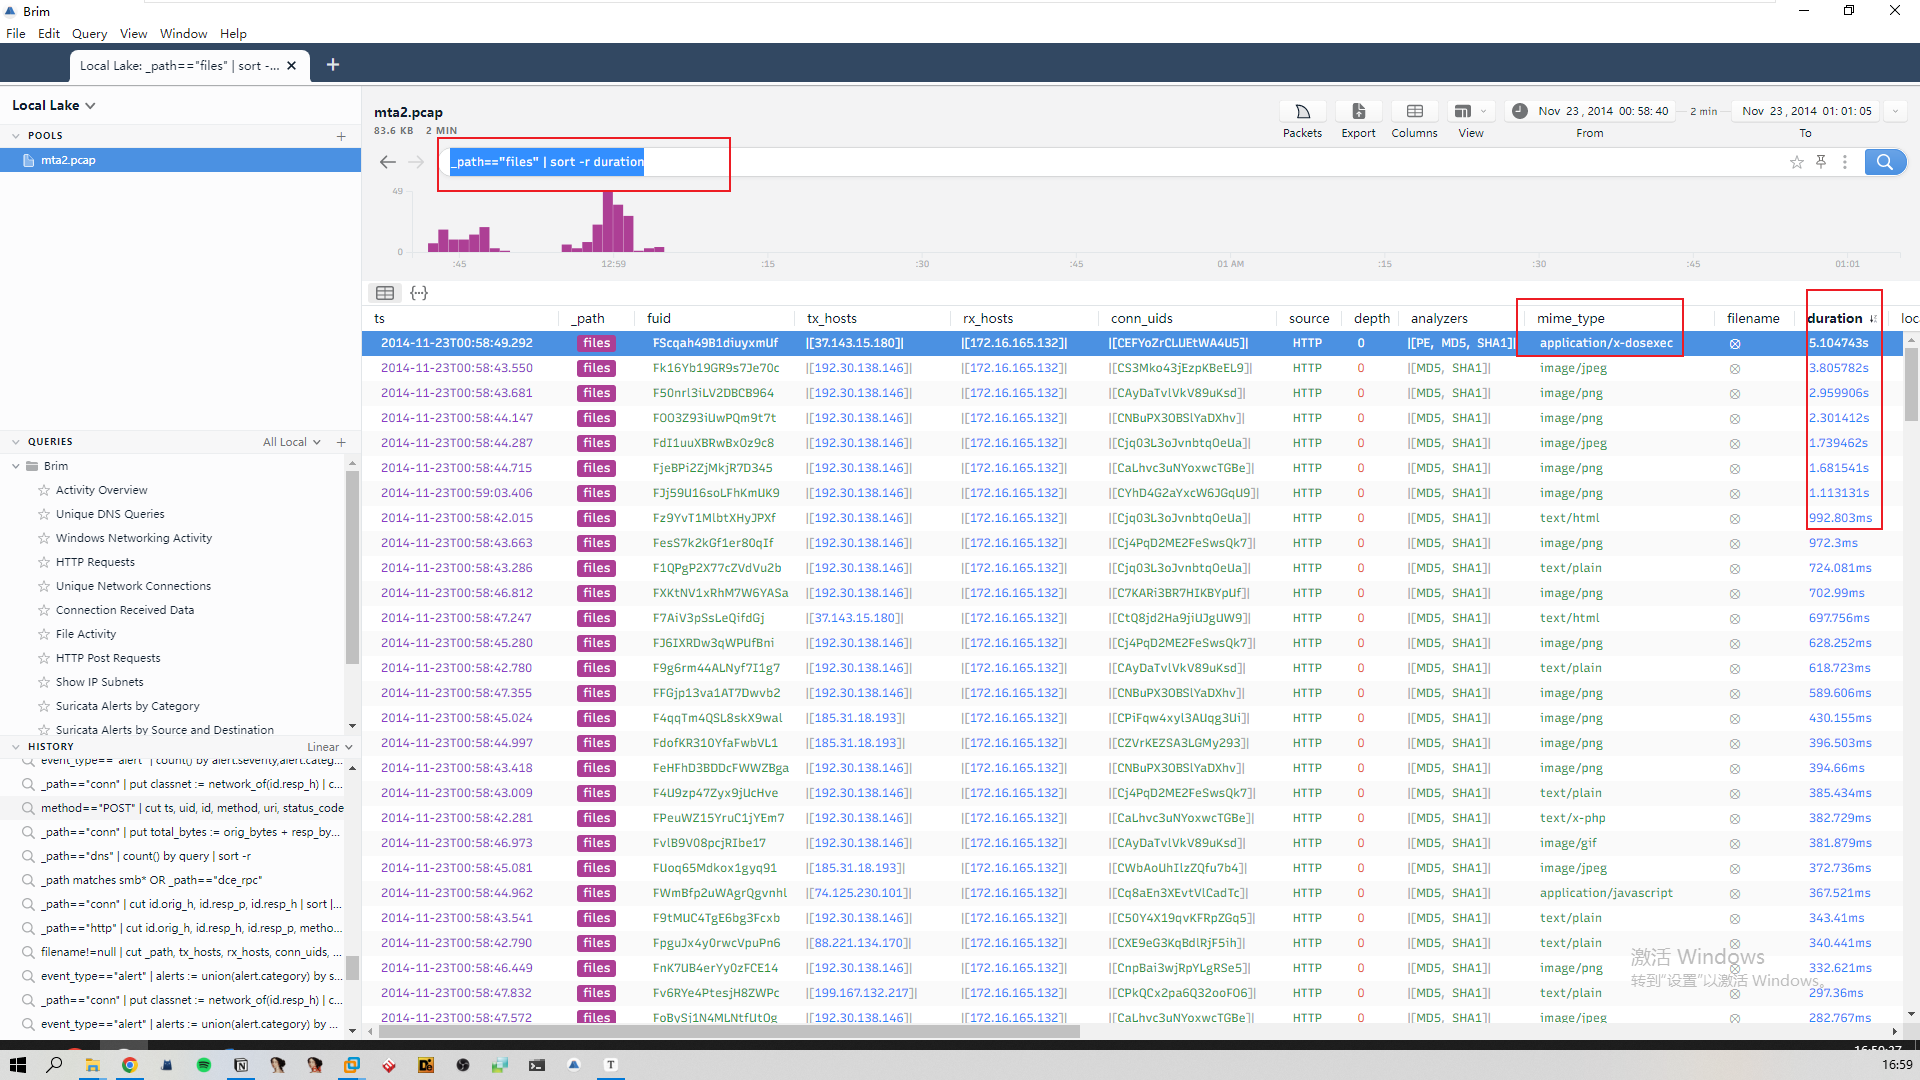1920x1080 pixels.
Task: Open the Columns chooser icon
Action: [x=1414, y=112]
